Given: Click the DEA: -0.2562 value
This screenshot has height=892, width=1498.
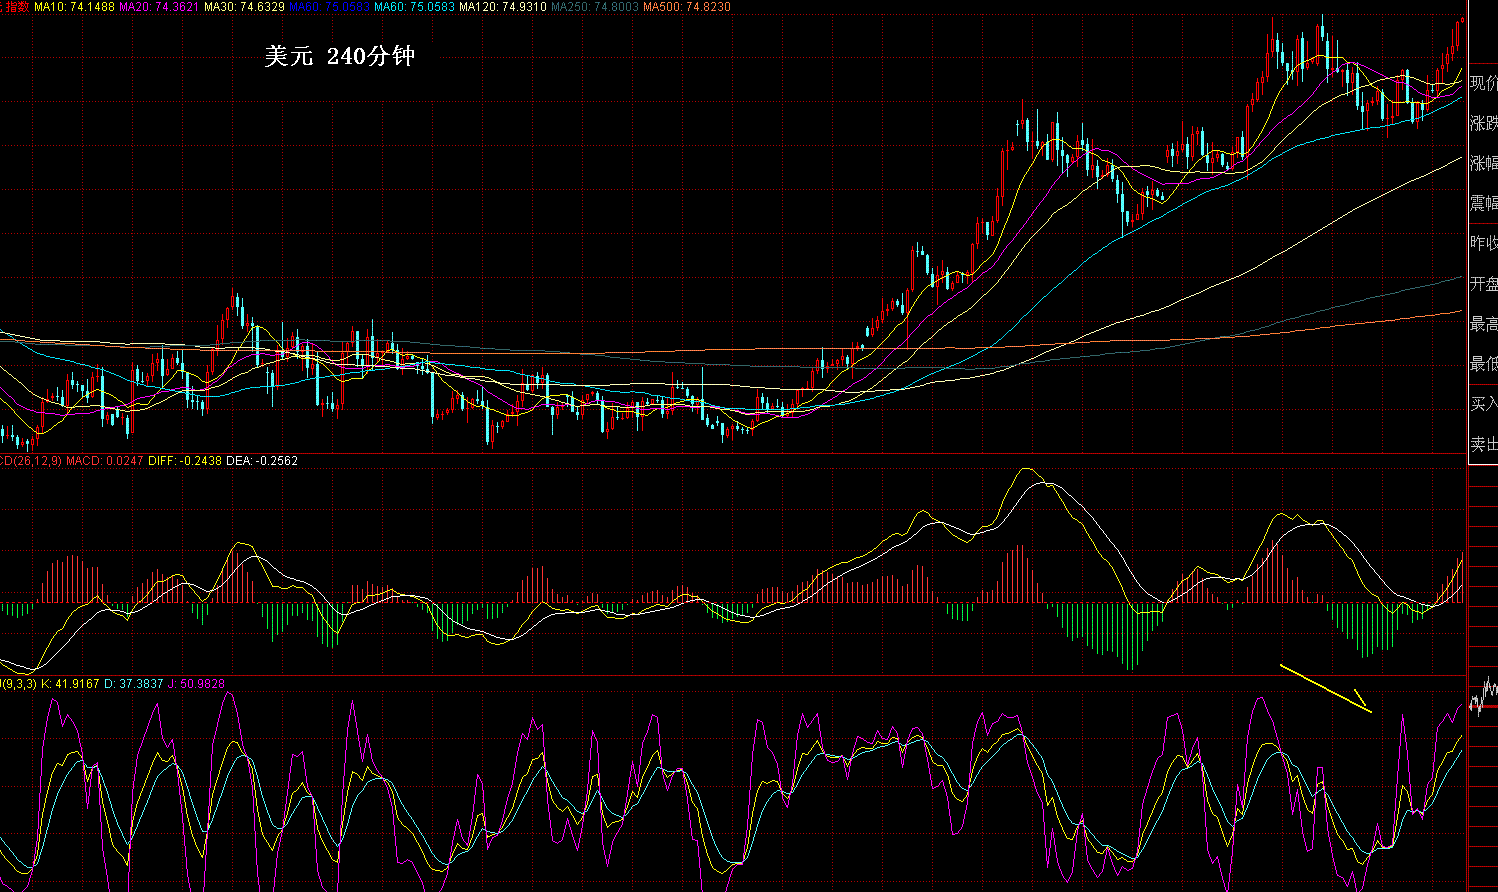Looking at the screenshot, I should pos(262,461).
